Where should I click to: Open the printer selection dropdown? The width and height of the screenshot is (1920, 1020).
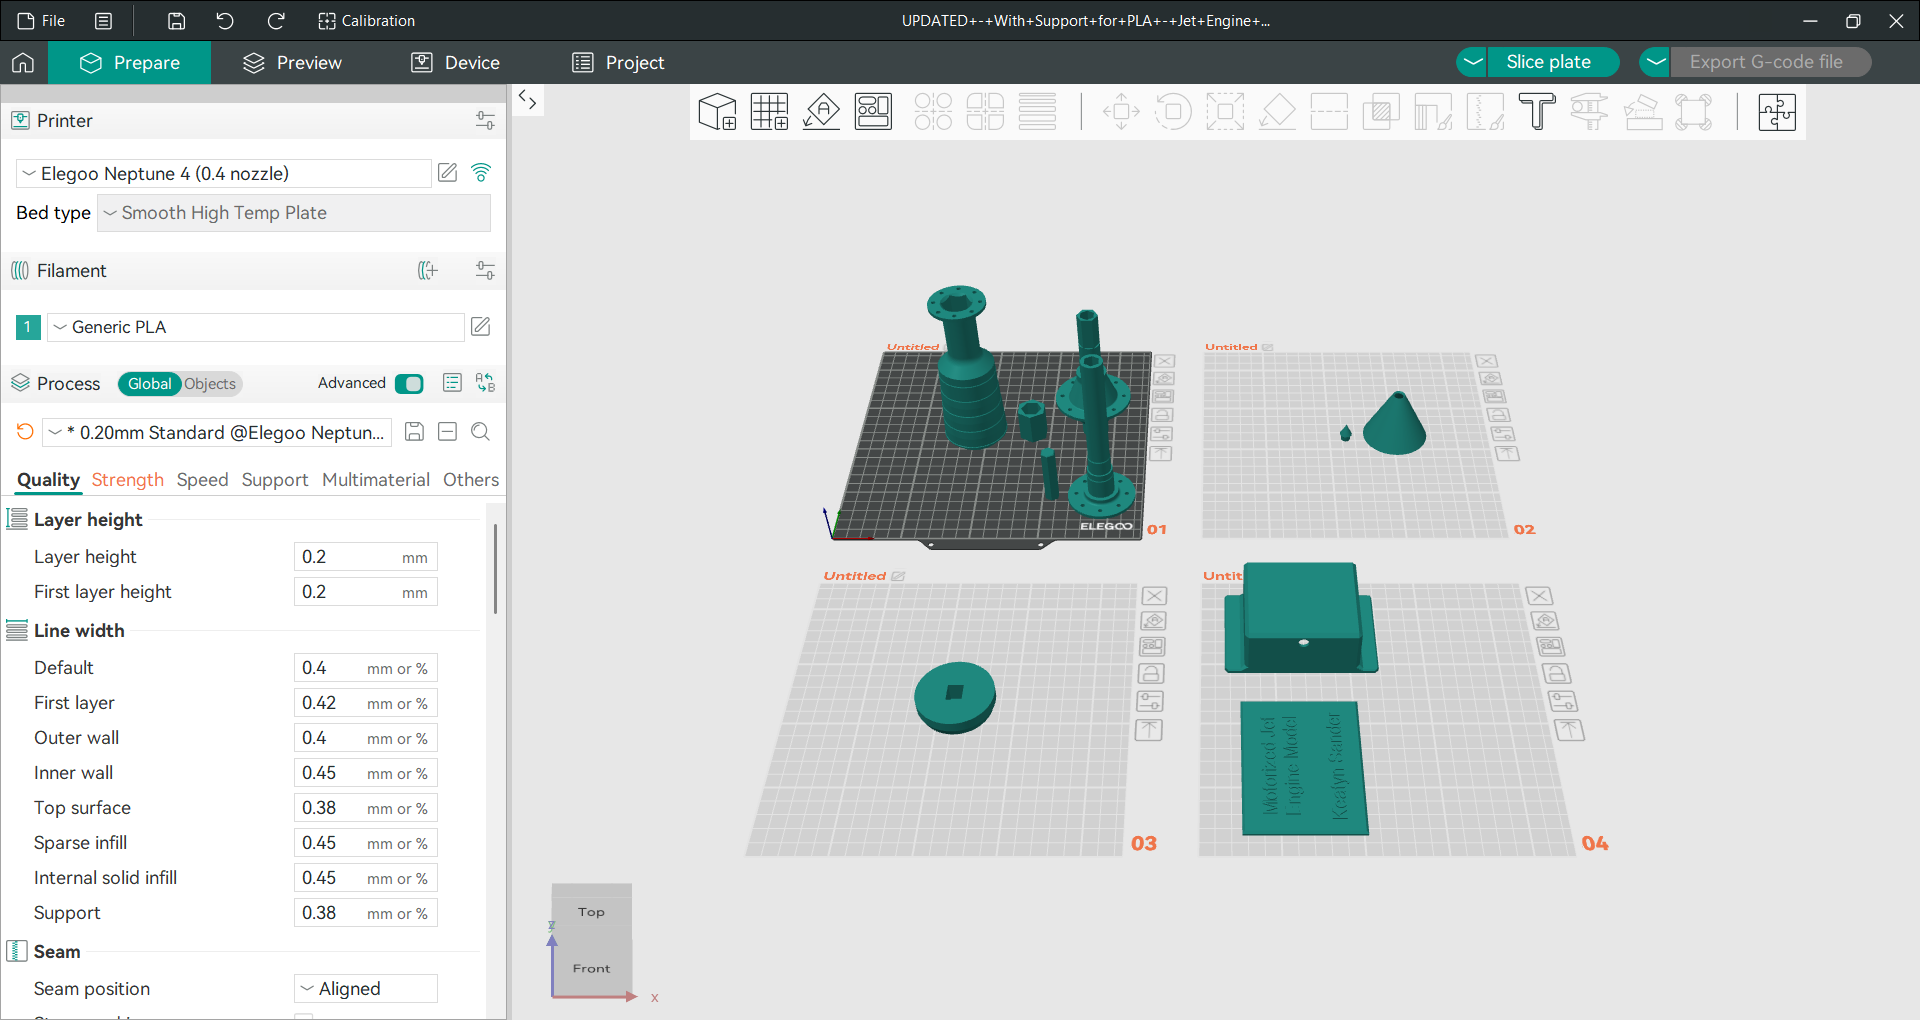(224, 174)
